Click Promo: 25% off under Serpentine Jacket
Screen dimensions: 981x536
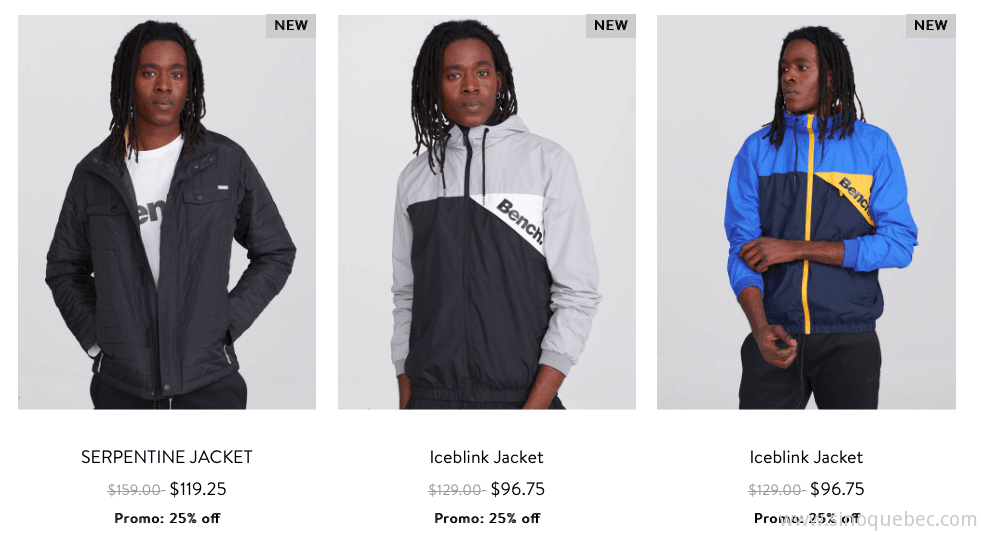coord(167,518)
